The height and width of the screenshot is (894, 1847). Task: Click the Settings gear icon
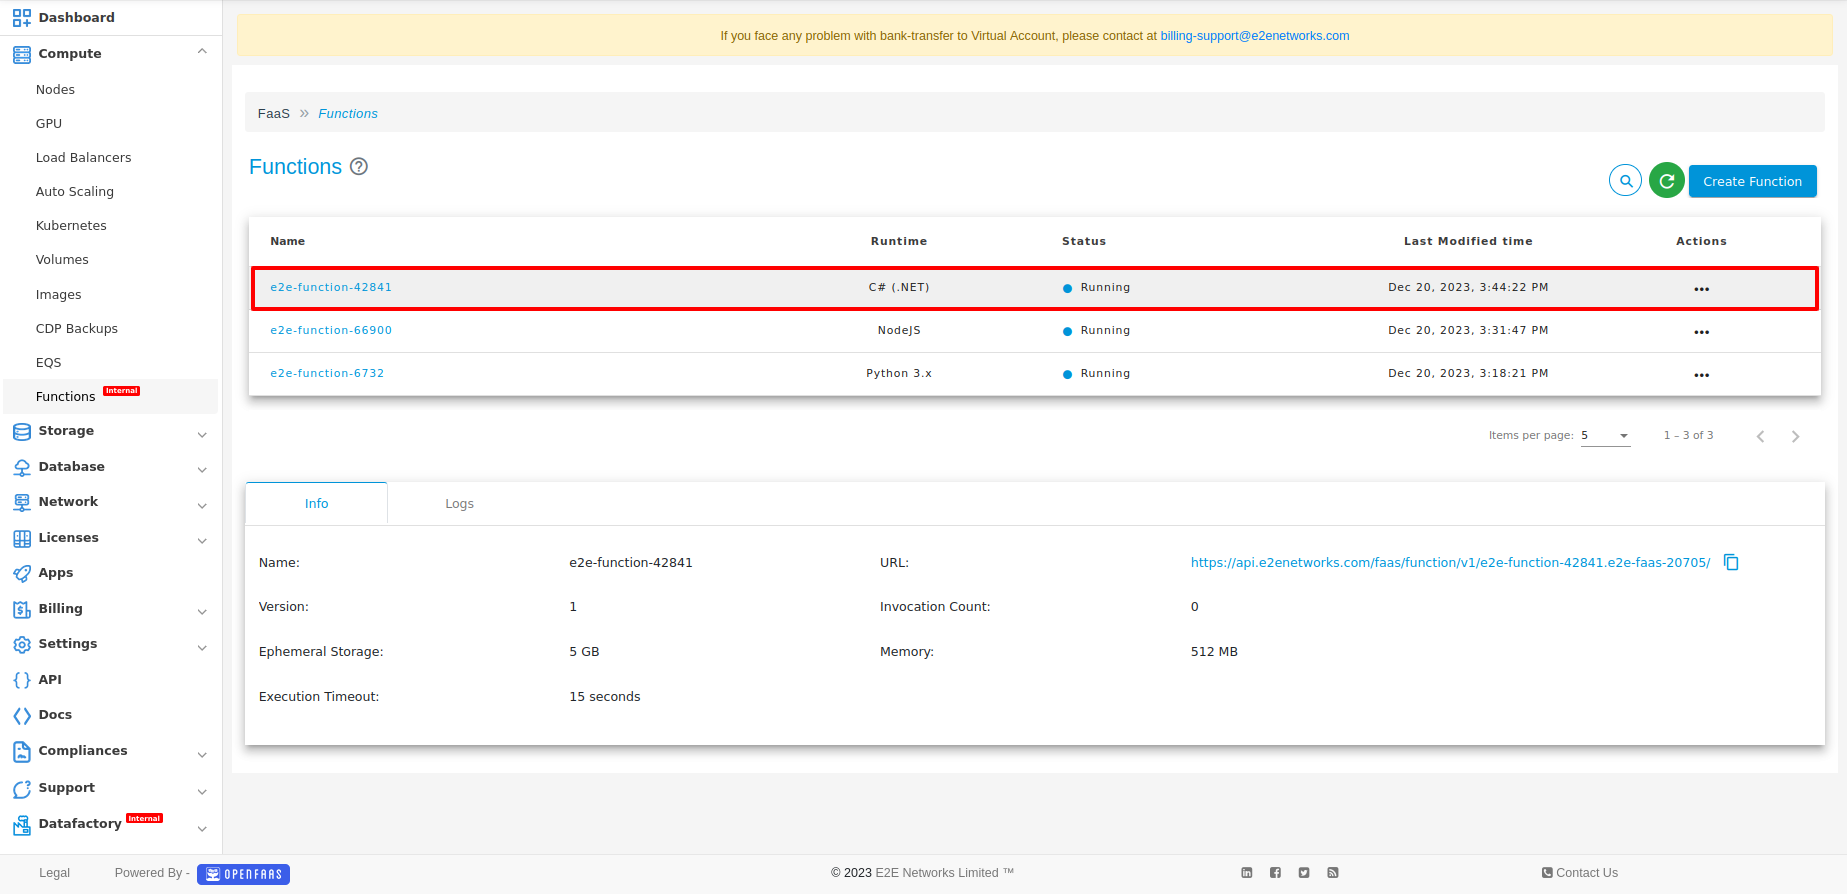pyautogui.click(x=21, y=644)
